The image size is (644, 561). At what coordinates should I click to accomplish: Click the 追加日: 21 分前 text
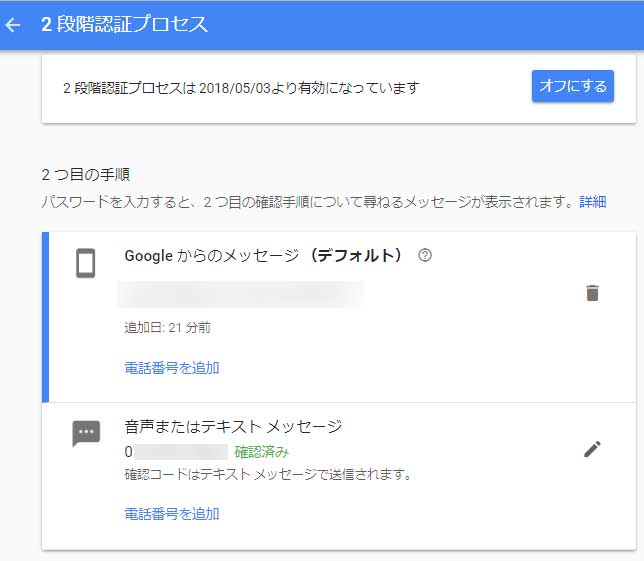pos(167,327)
